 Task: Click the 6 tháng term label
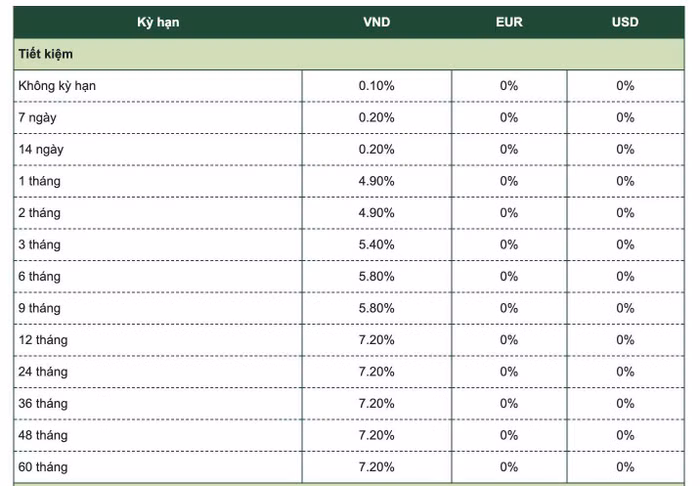pos(39,277)
